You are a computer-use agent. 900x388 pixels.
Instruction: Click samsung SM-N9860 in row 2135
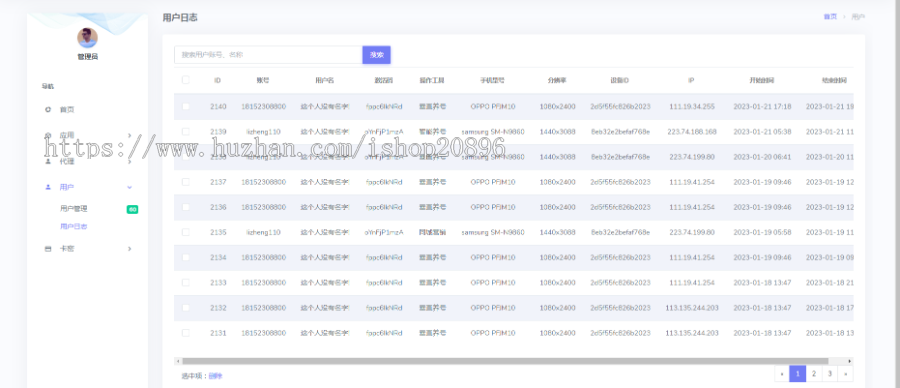[x=492, y=232]
